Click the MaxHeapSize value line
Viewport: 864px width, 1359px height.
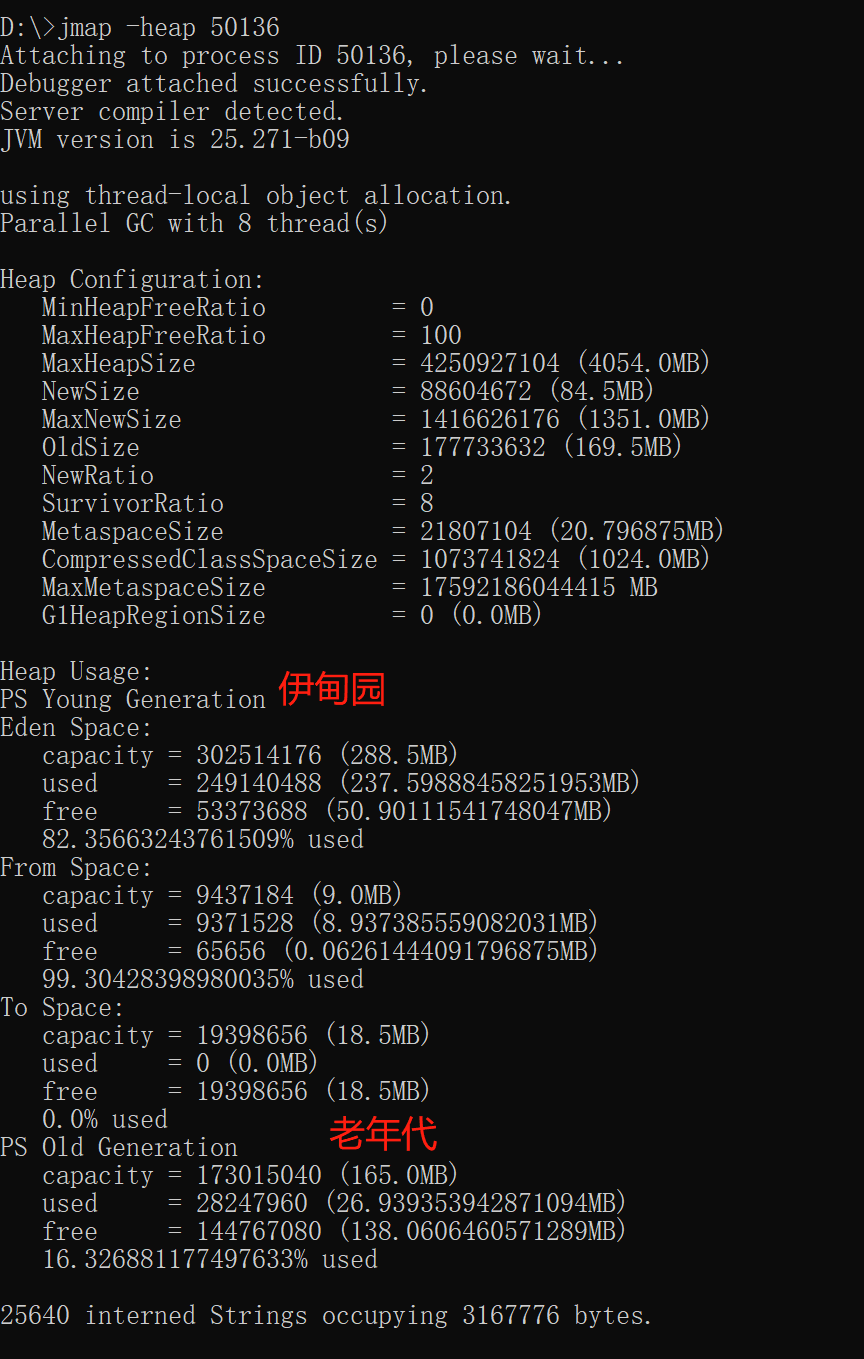click(x=375, y=363)
